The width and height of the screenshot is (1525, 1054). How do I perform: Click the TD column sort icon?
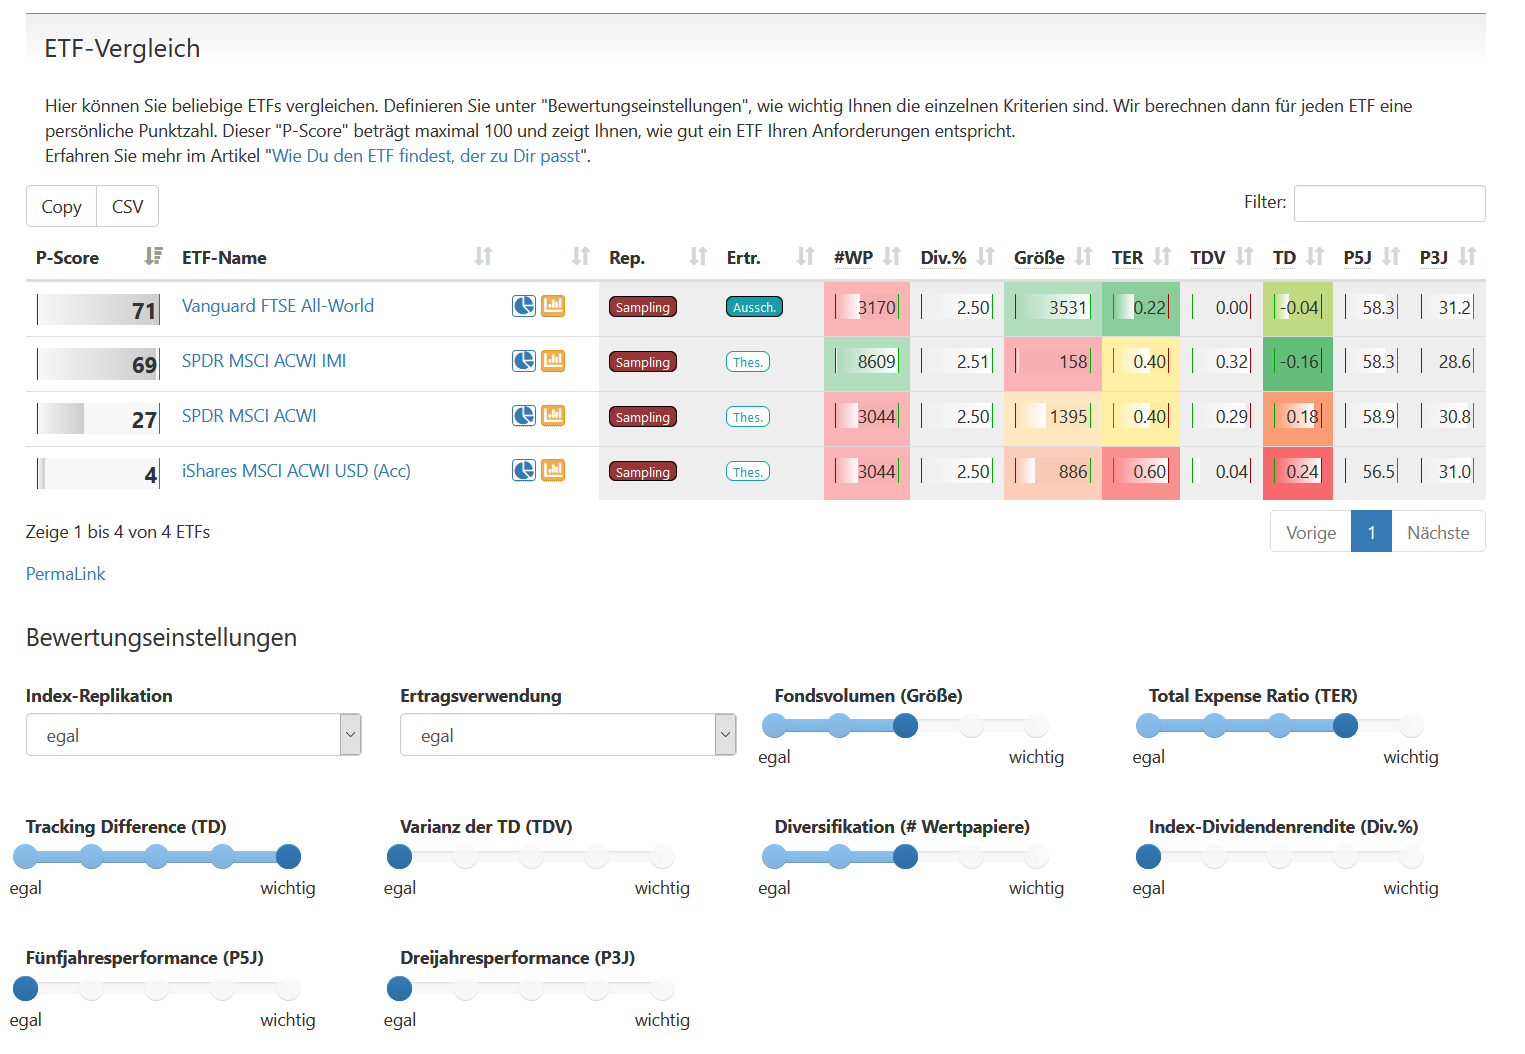1315,257
